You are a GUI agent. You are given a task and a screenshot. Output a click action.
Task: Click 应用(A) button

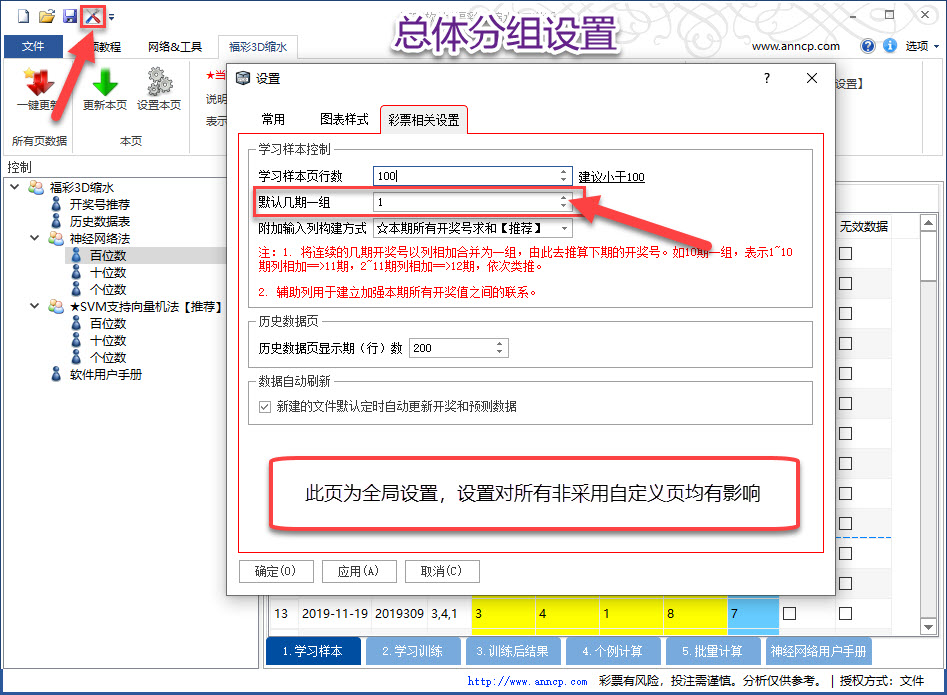pyautogui.click(x=359, y=571)
